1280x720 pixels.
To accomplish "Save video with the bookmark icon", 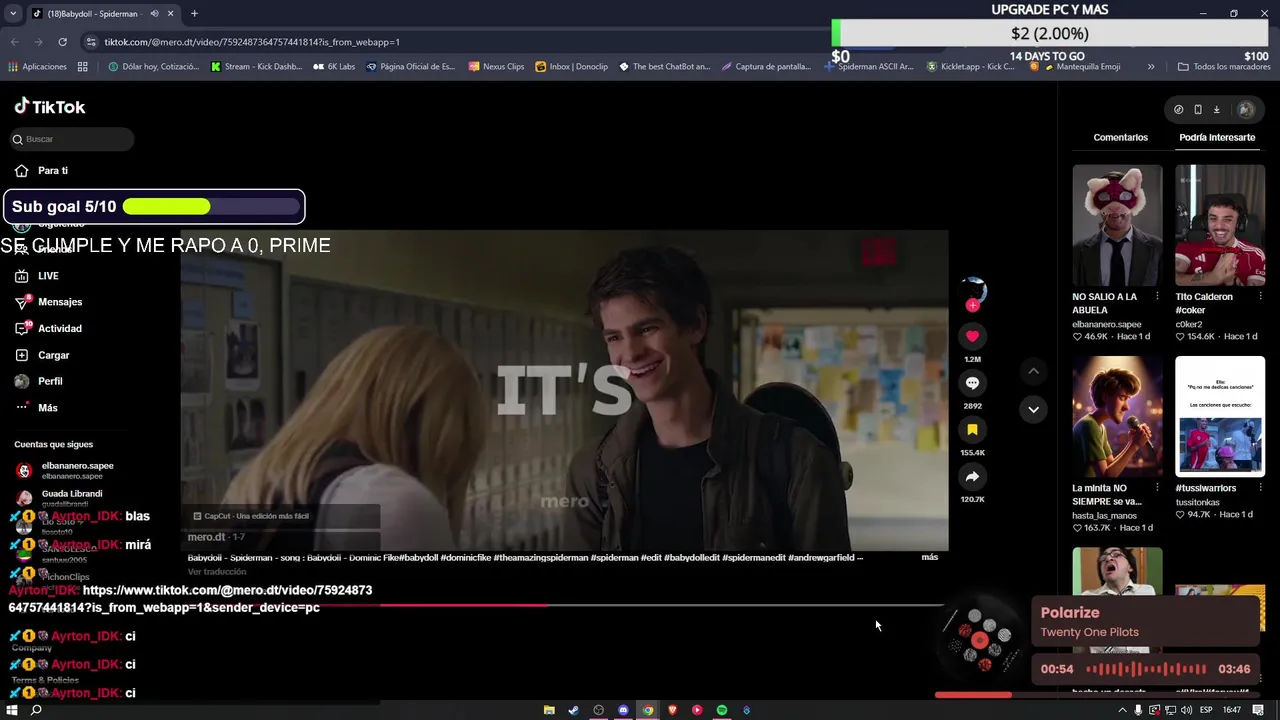I will pos(972,430).
